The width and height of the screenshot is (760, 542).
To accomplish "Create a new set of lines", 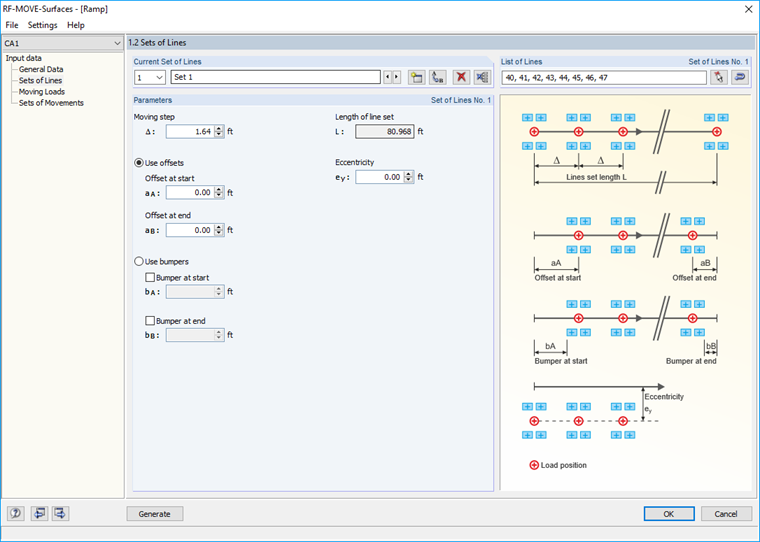I will (416, 77).
